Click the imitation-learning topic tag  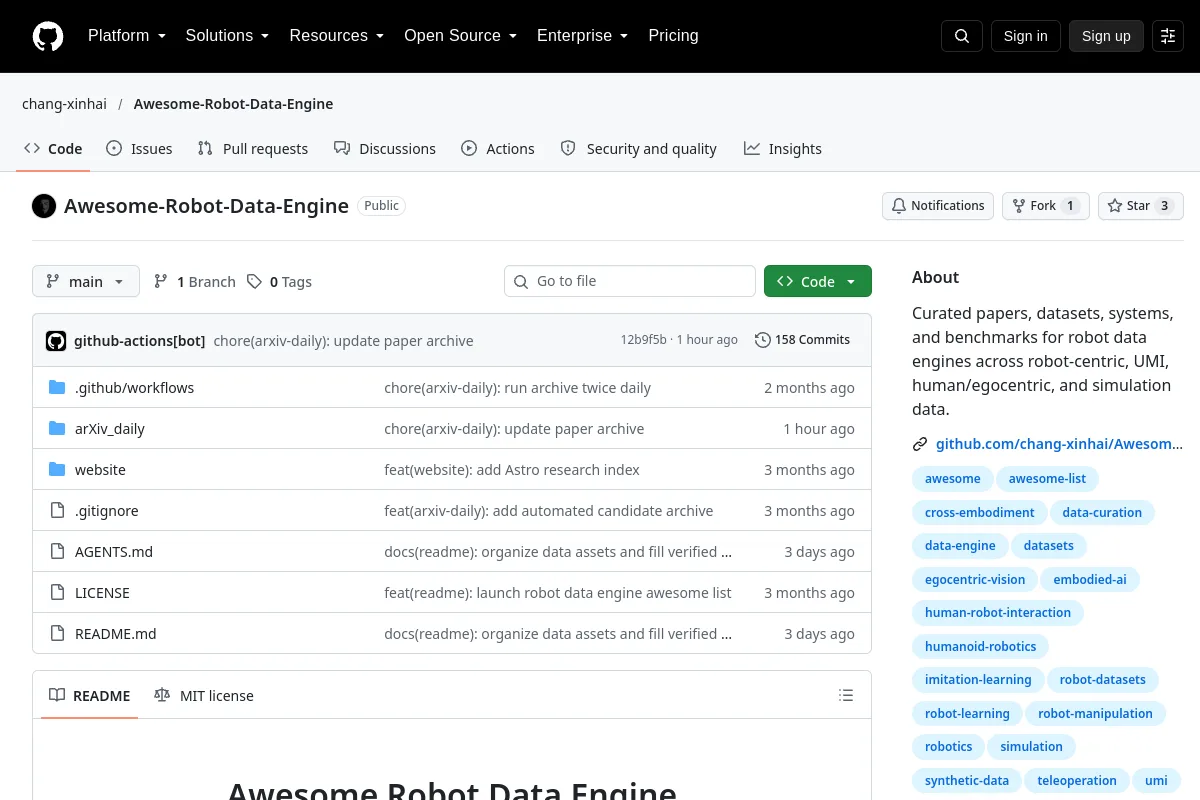pos(978,680)
